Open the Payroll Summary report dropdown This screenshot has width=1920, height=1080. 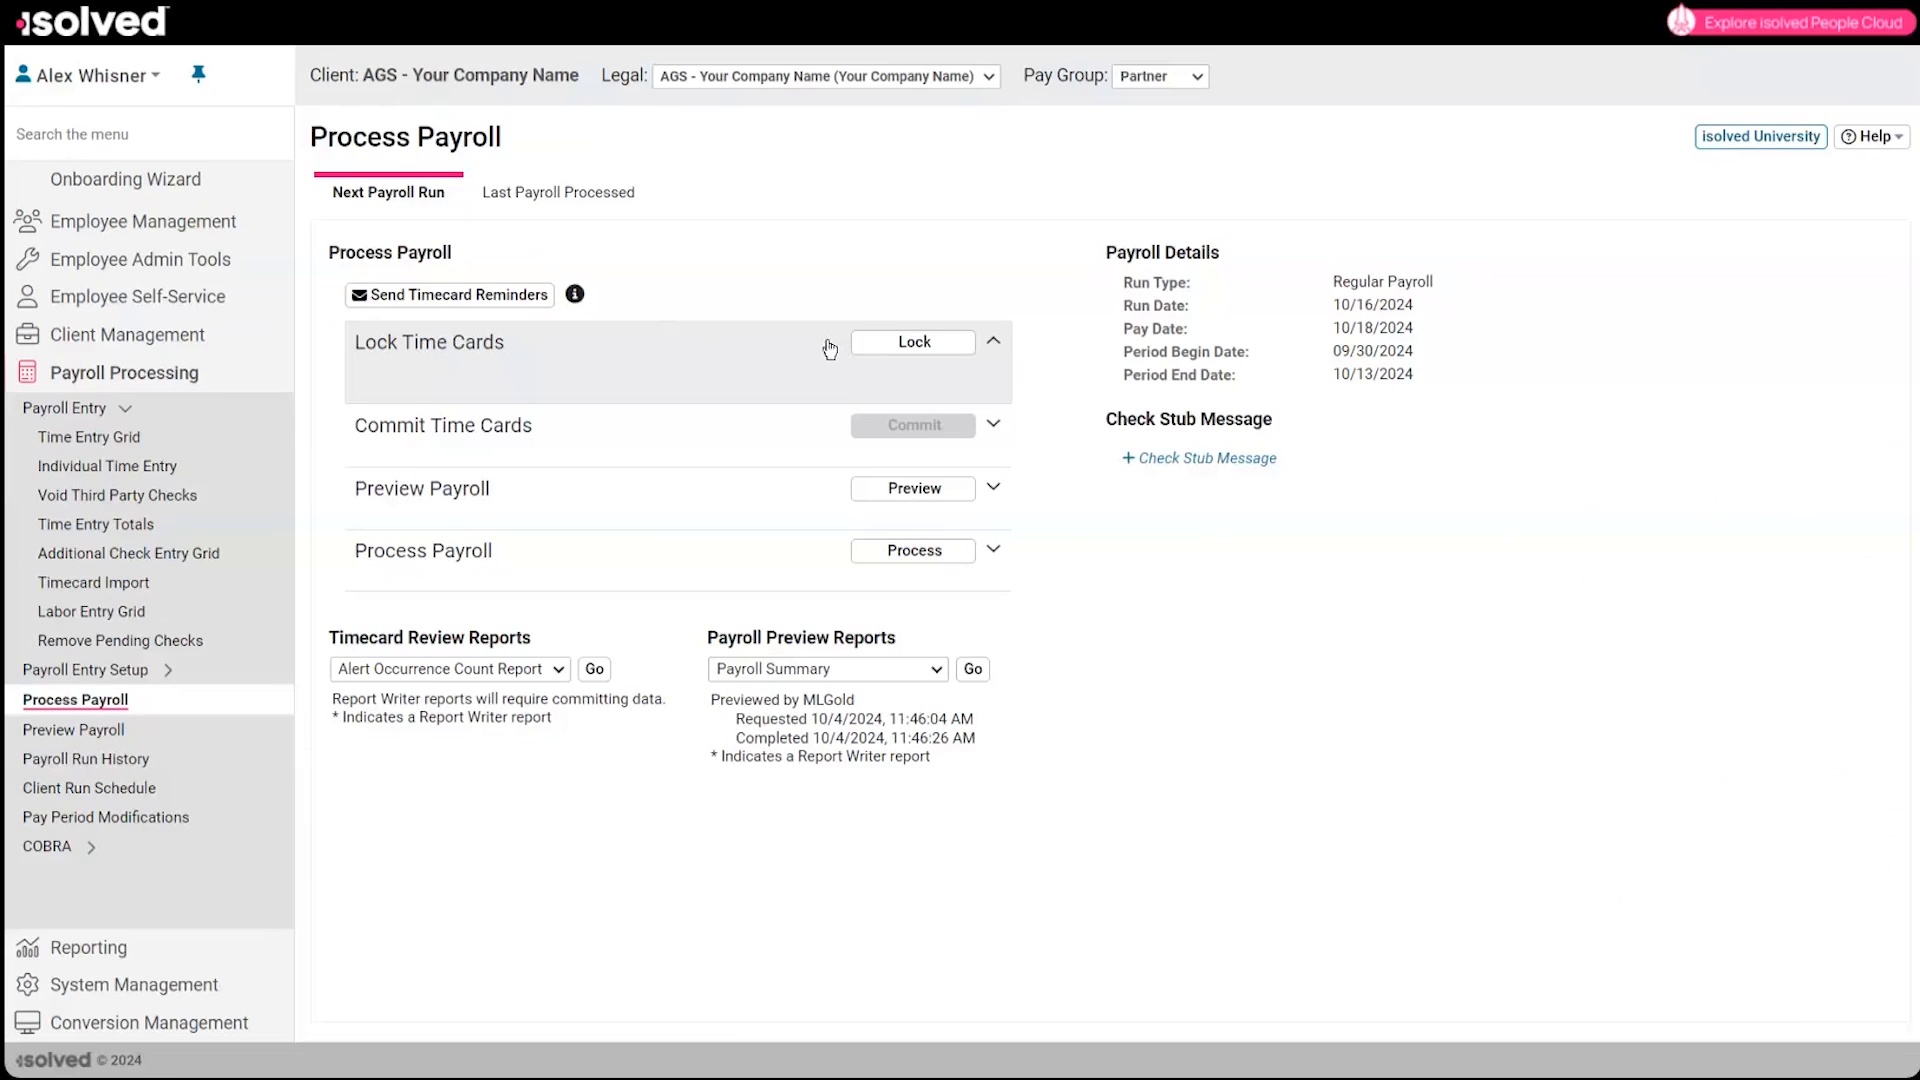(827, 669)
